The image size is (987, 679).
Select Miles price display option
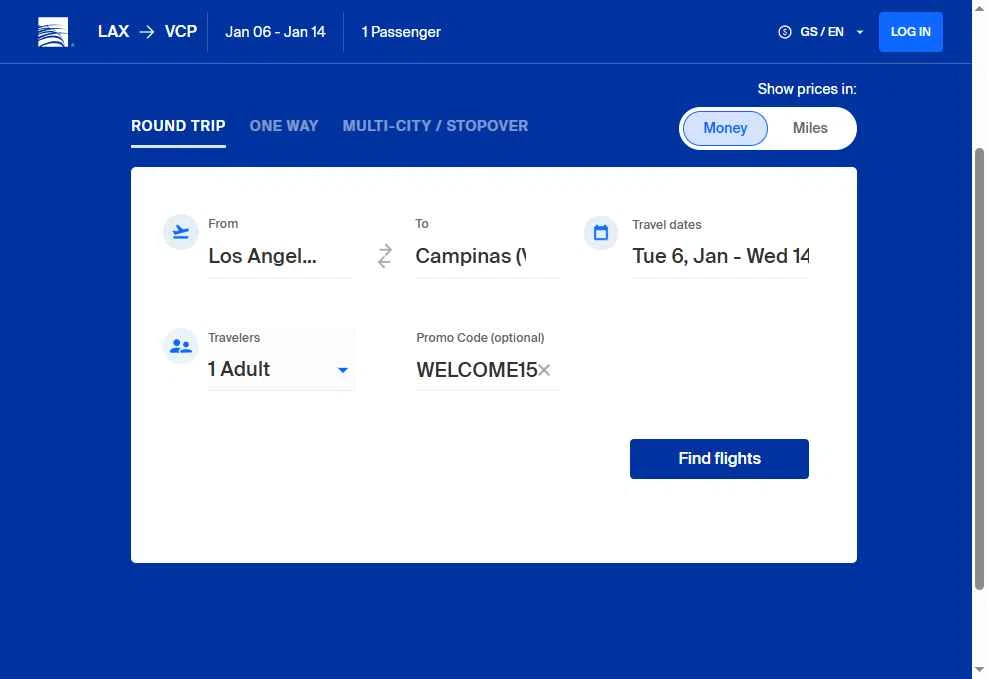point(810,128)
